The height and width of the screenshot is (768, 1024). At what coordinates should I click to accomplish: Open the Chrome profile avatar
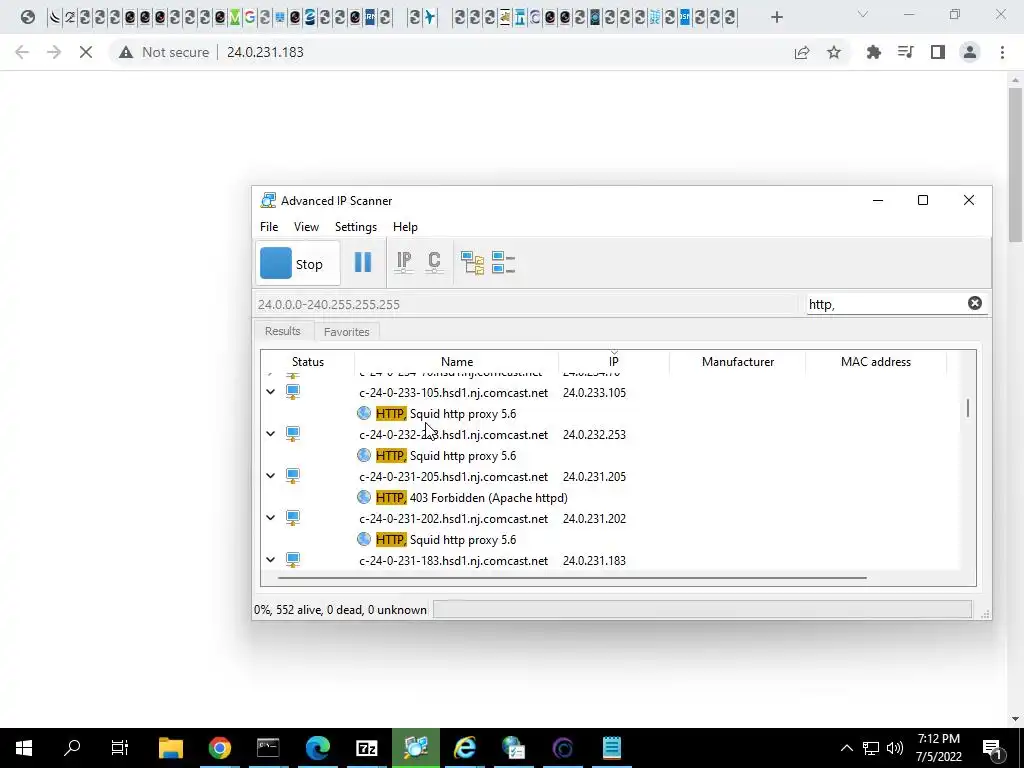coord(970,52)
